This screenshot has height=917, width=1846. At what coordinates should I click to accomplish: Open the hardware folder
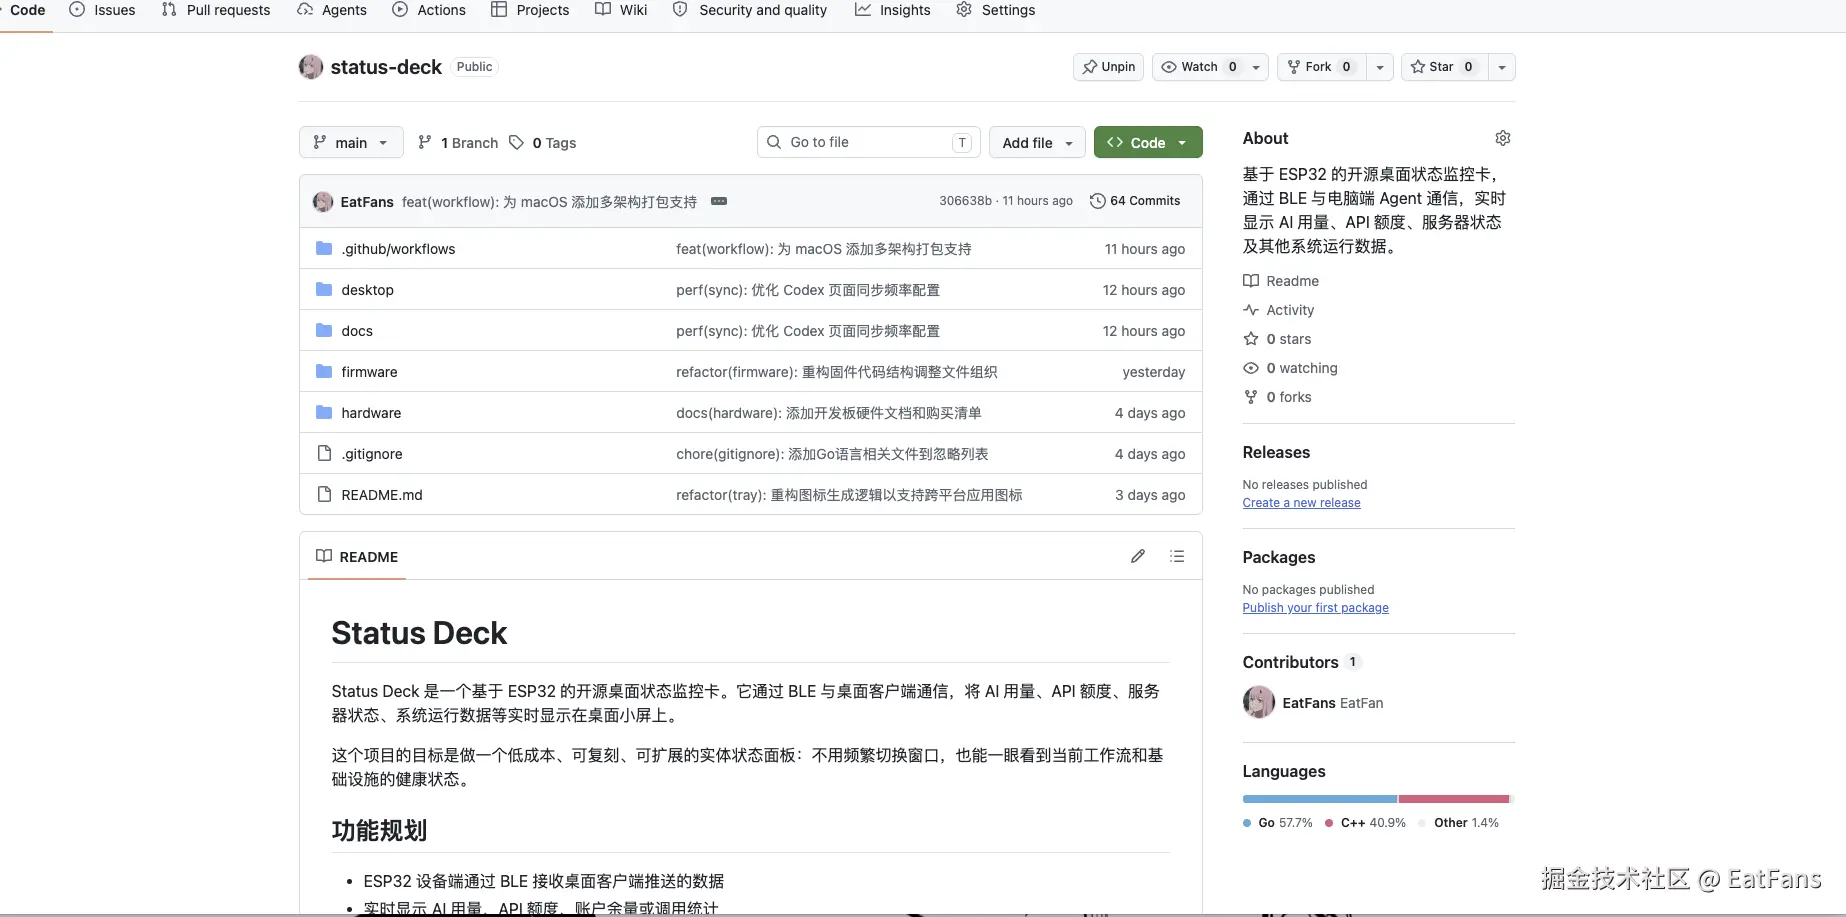pyautogui.click(x=371, y=413)
